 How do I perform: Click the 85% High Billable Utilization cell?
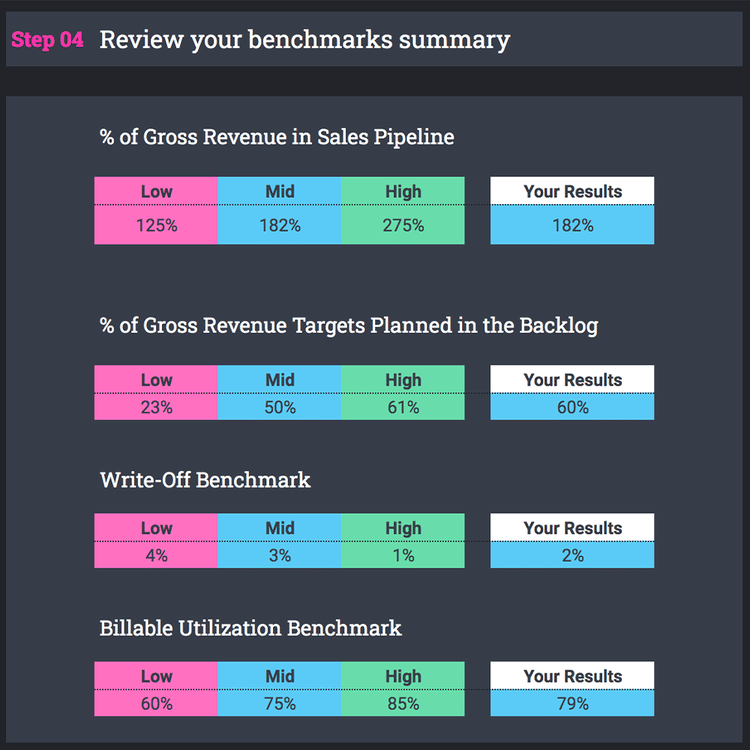tap(403, 703)
